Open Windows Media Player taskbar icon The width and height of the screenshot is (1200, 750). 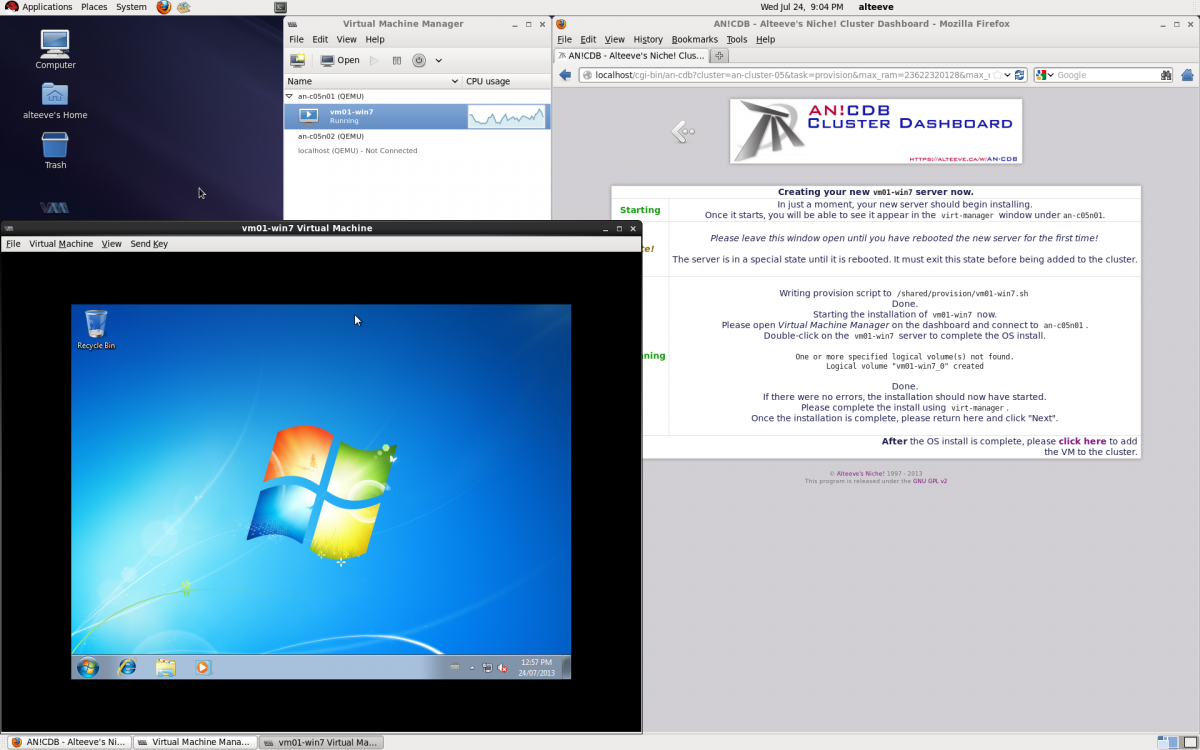click(203, 667)
